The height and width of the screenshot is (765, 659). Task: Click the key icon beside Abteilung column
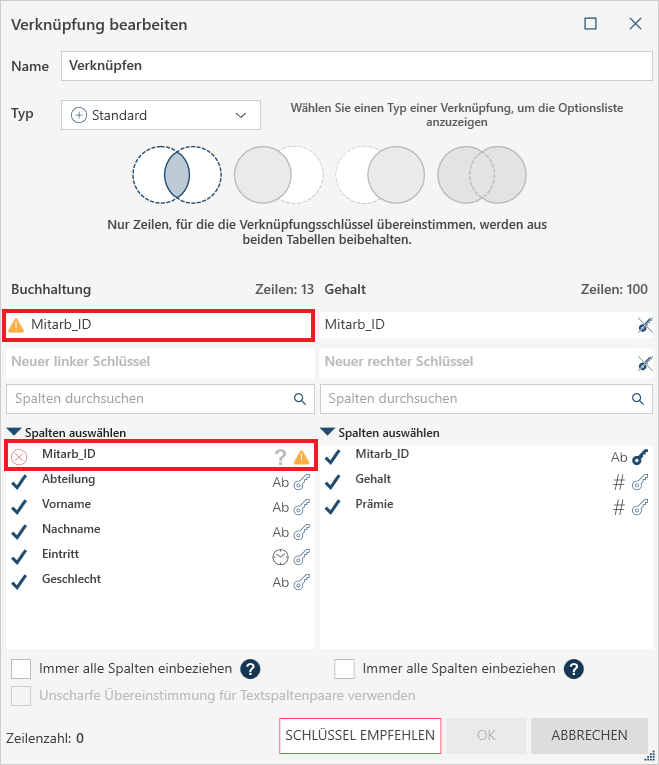click(302, 482)
